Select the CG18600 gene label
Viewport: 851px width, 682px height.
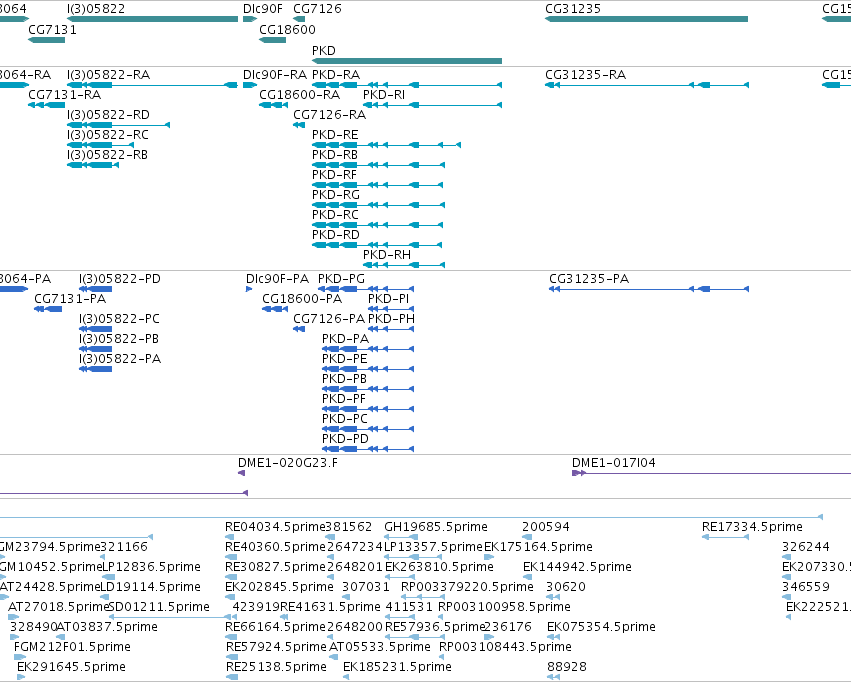coord(287,29)
